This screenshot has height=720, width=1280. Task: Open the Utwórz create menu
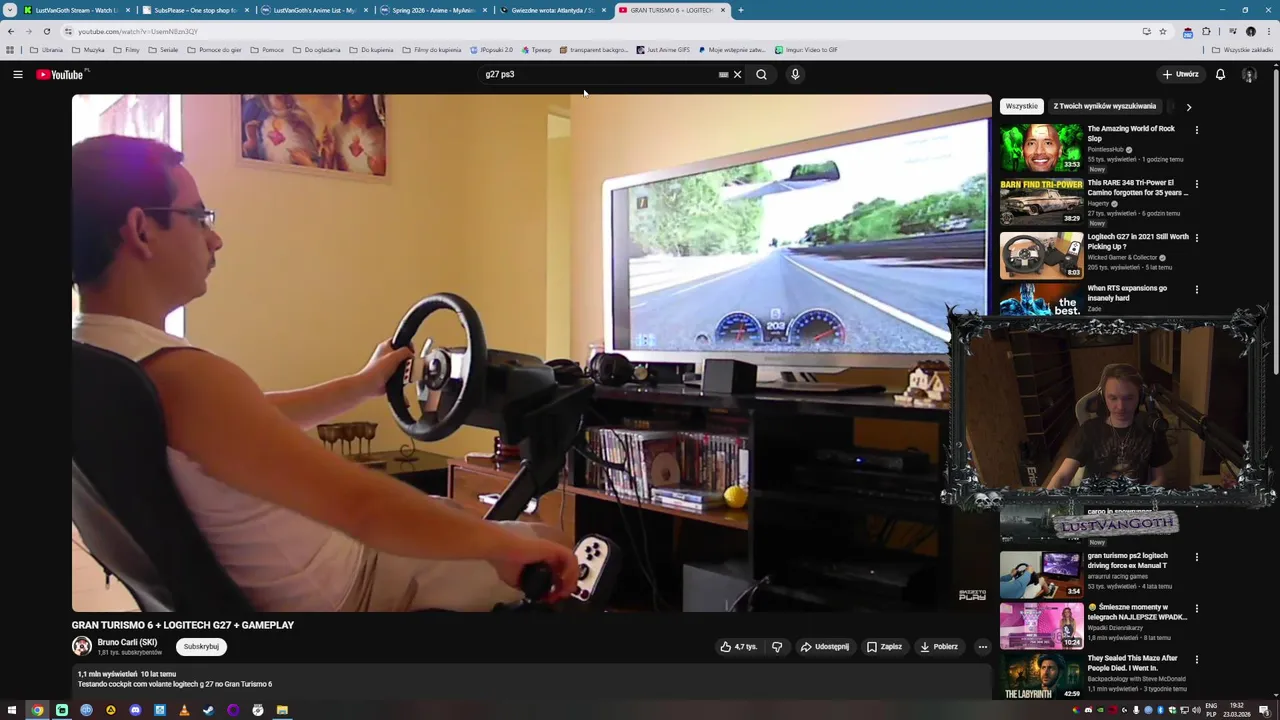(1180, 74)
